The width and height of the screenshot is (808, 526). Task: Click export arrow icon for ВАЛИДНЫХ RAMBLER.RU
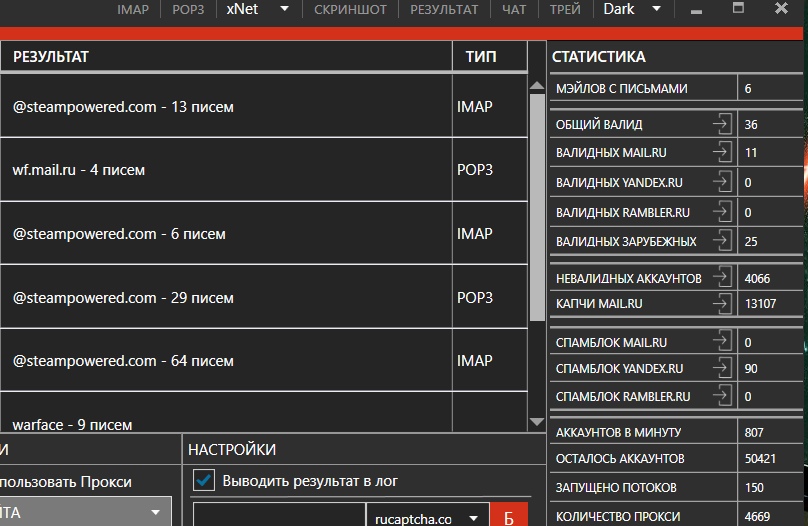click(722, 212)
